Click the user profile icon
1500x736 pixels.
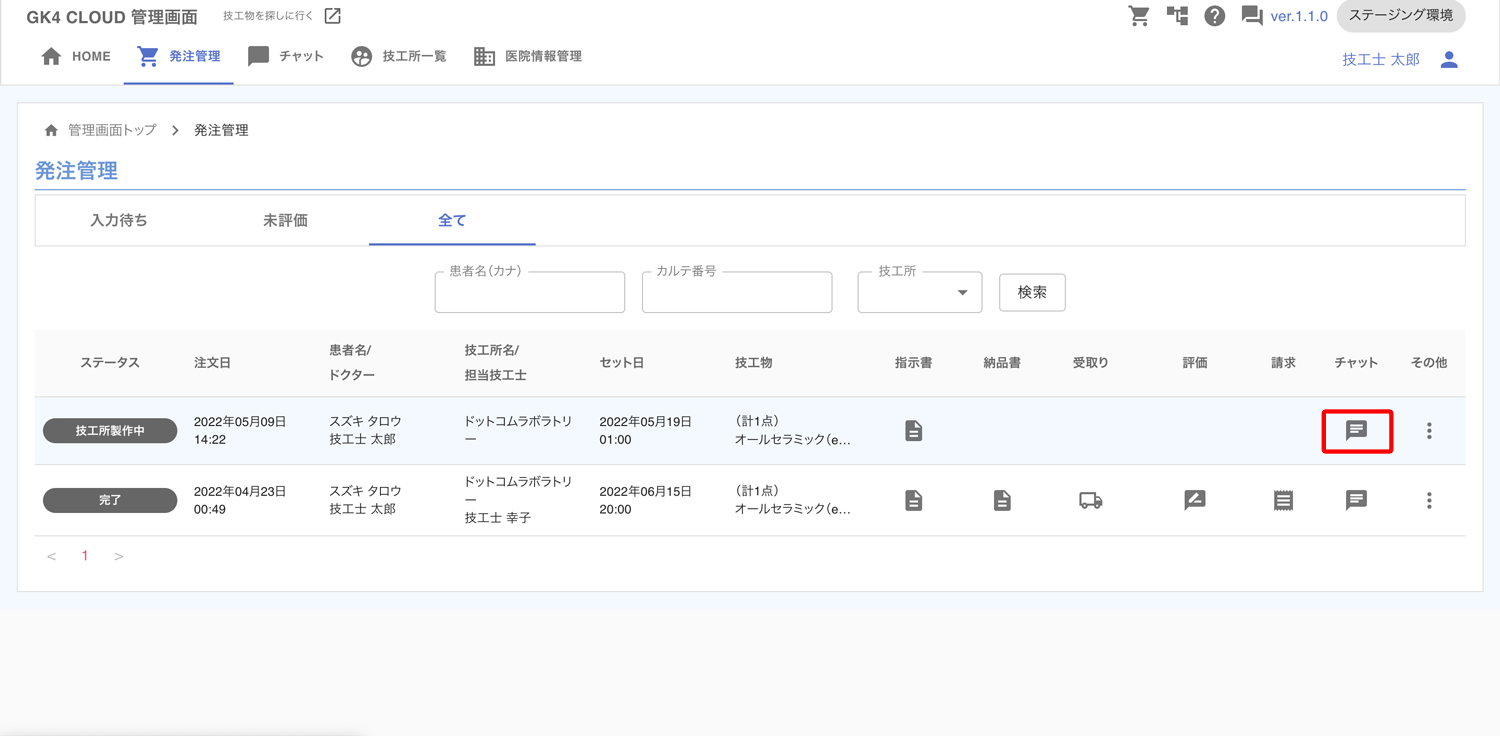(x=1448, y=60)
